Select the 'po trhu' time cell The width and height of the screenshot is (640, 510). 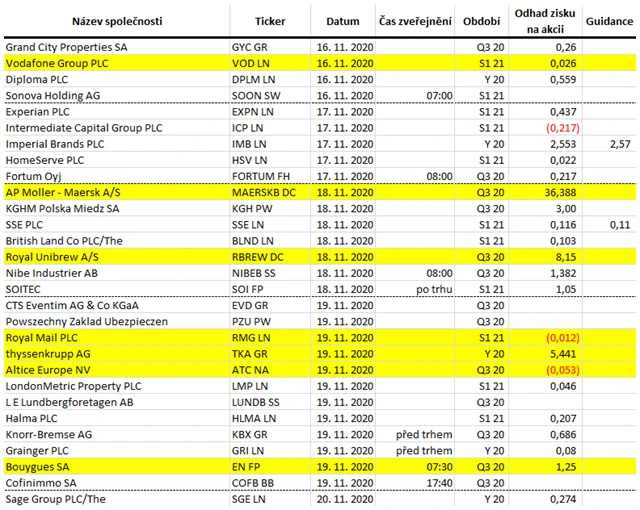point(413,289)
